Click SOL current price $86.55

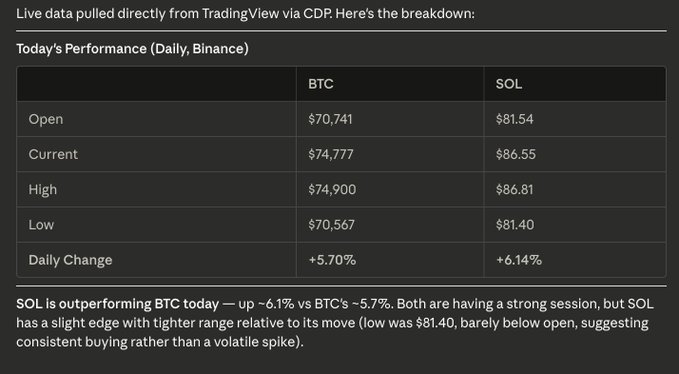(x=516, y=154)
